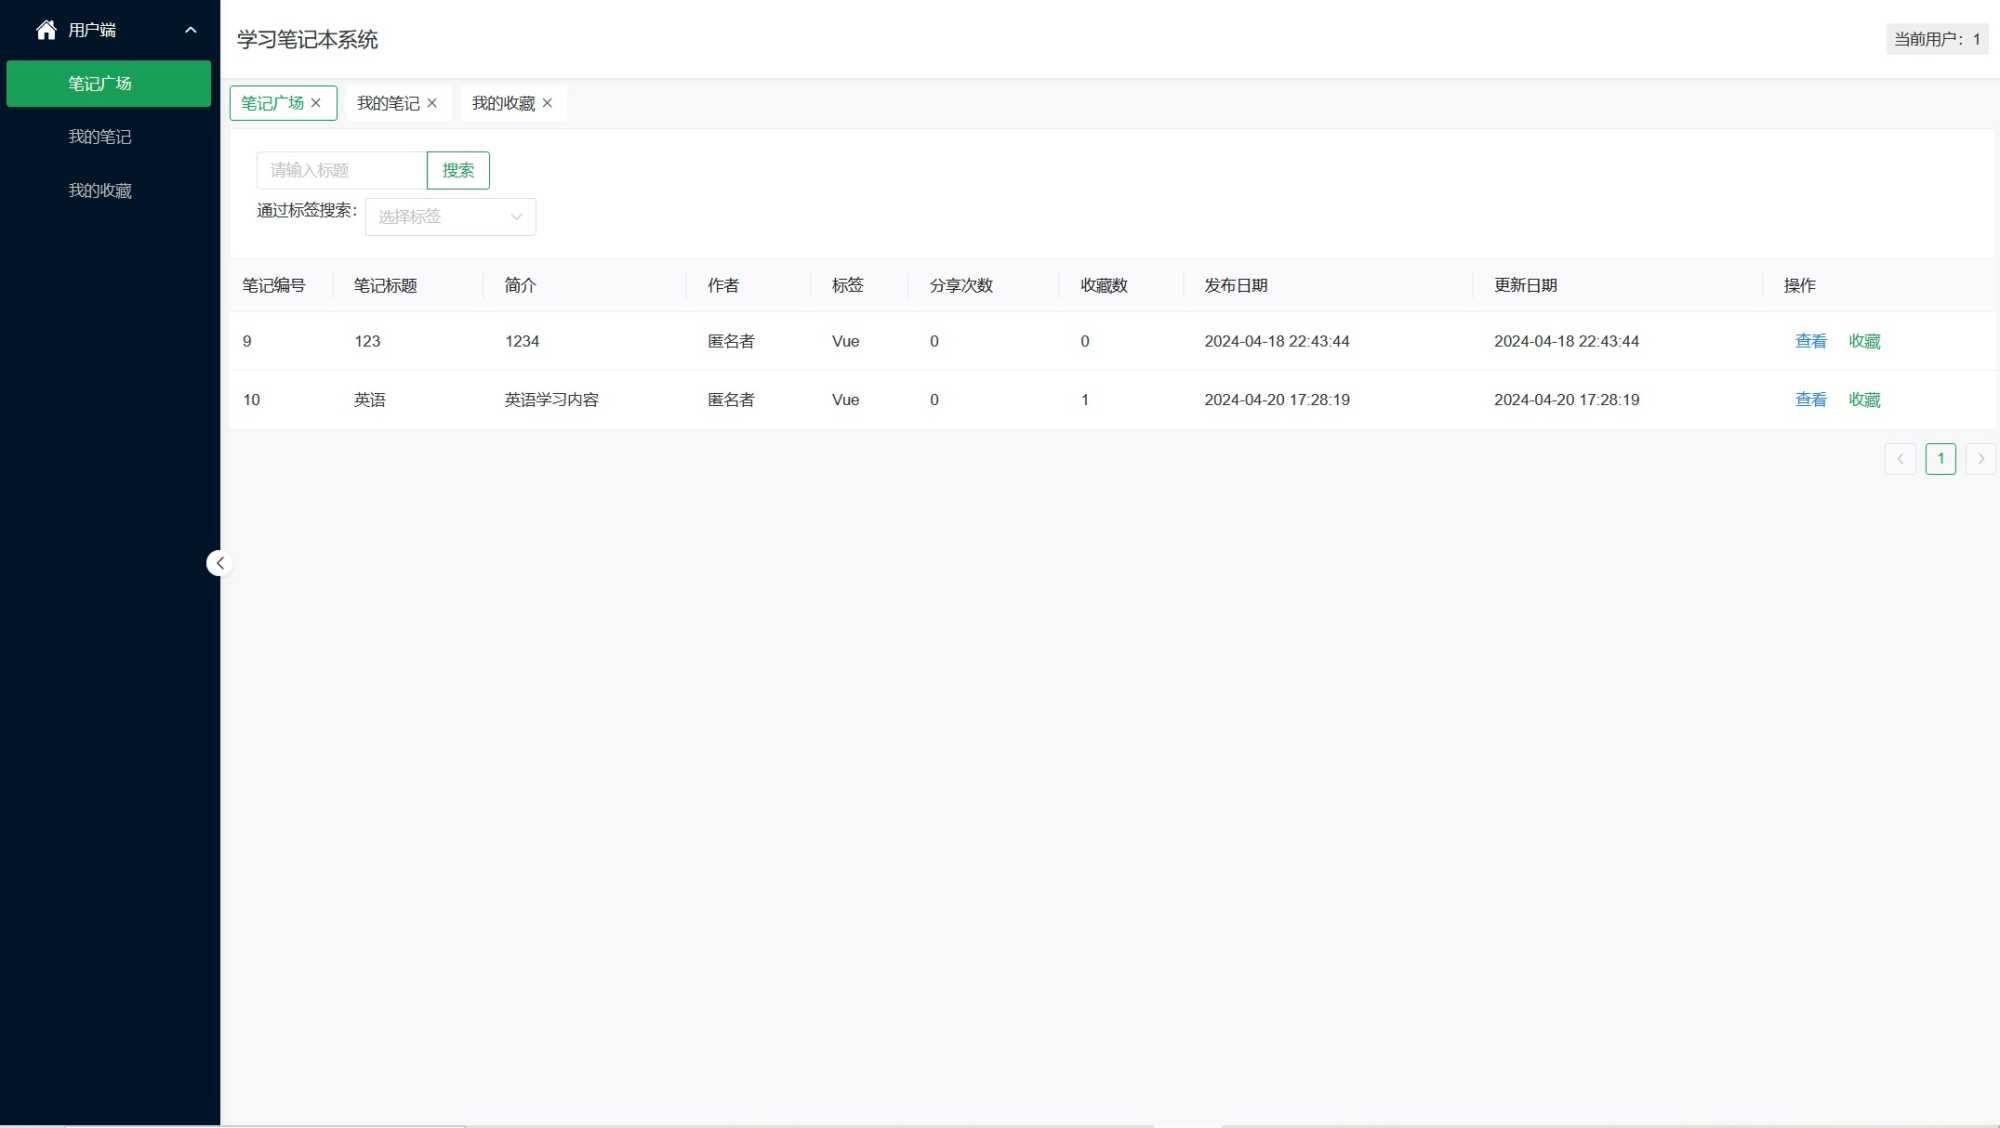Viewport: 2000px width, 1128px height.
Task: Click the home icon beside 用户端
Action: click(46, 30)
